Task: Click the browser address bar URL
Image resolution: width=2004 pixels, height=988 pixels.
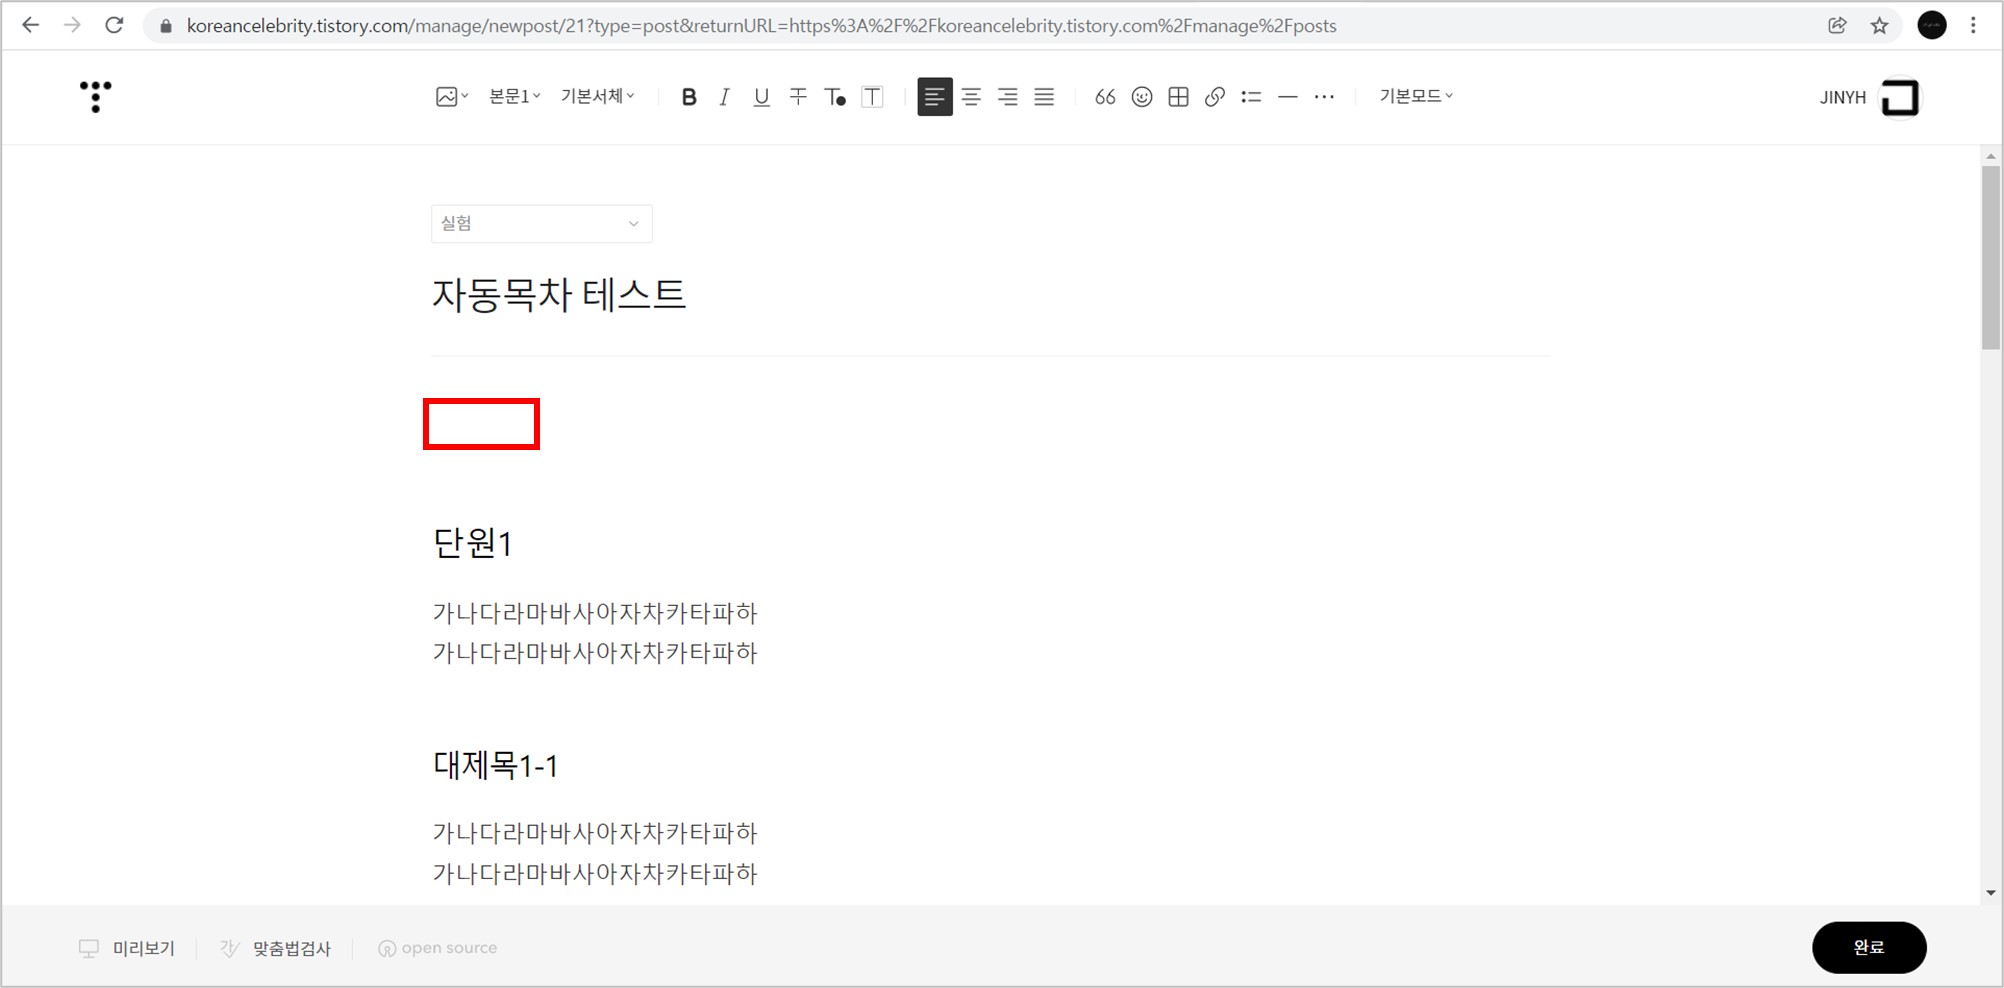Action: (761, 26)
